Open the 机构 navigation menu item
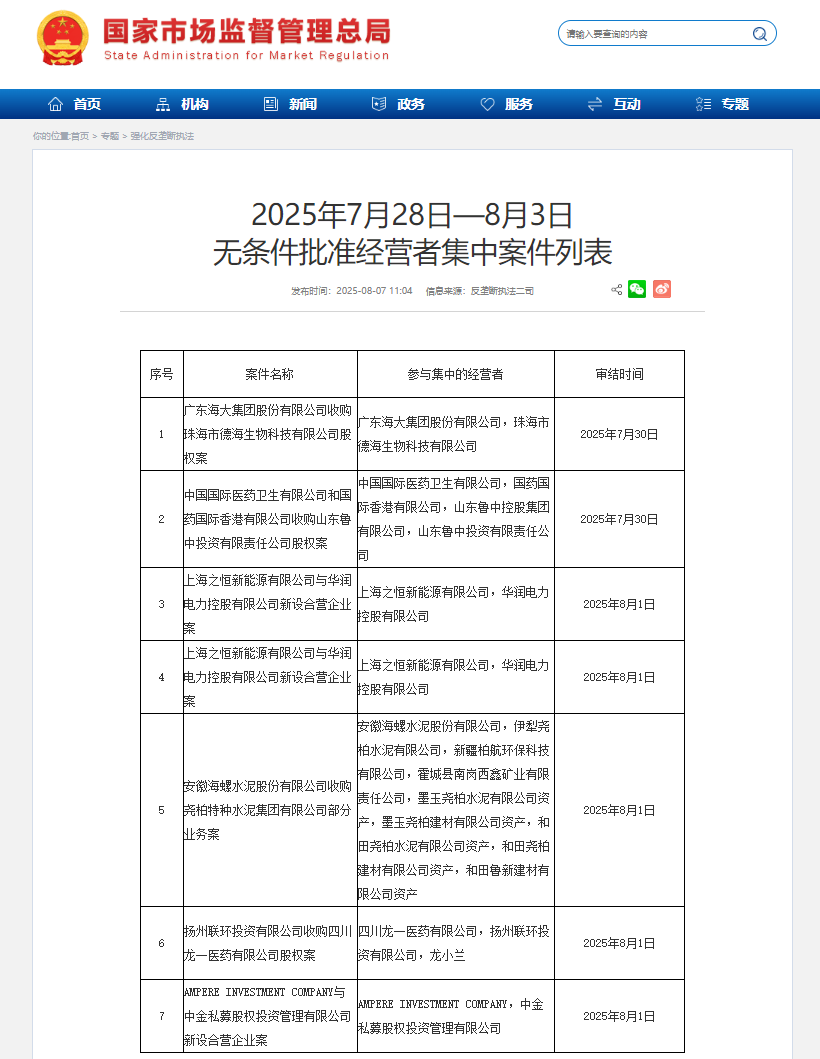This screenshot has width=820, height=1059. tap(195, 104)
